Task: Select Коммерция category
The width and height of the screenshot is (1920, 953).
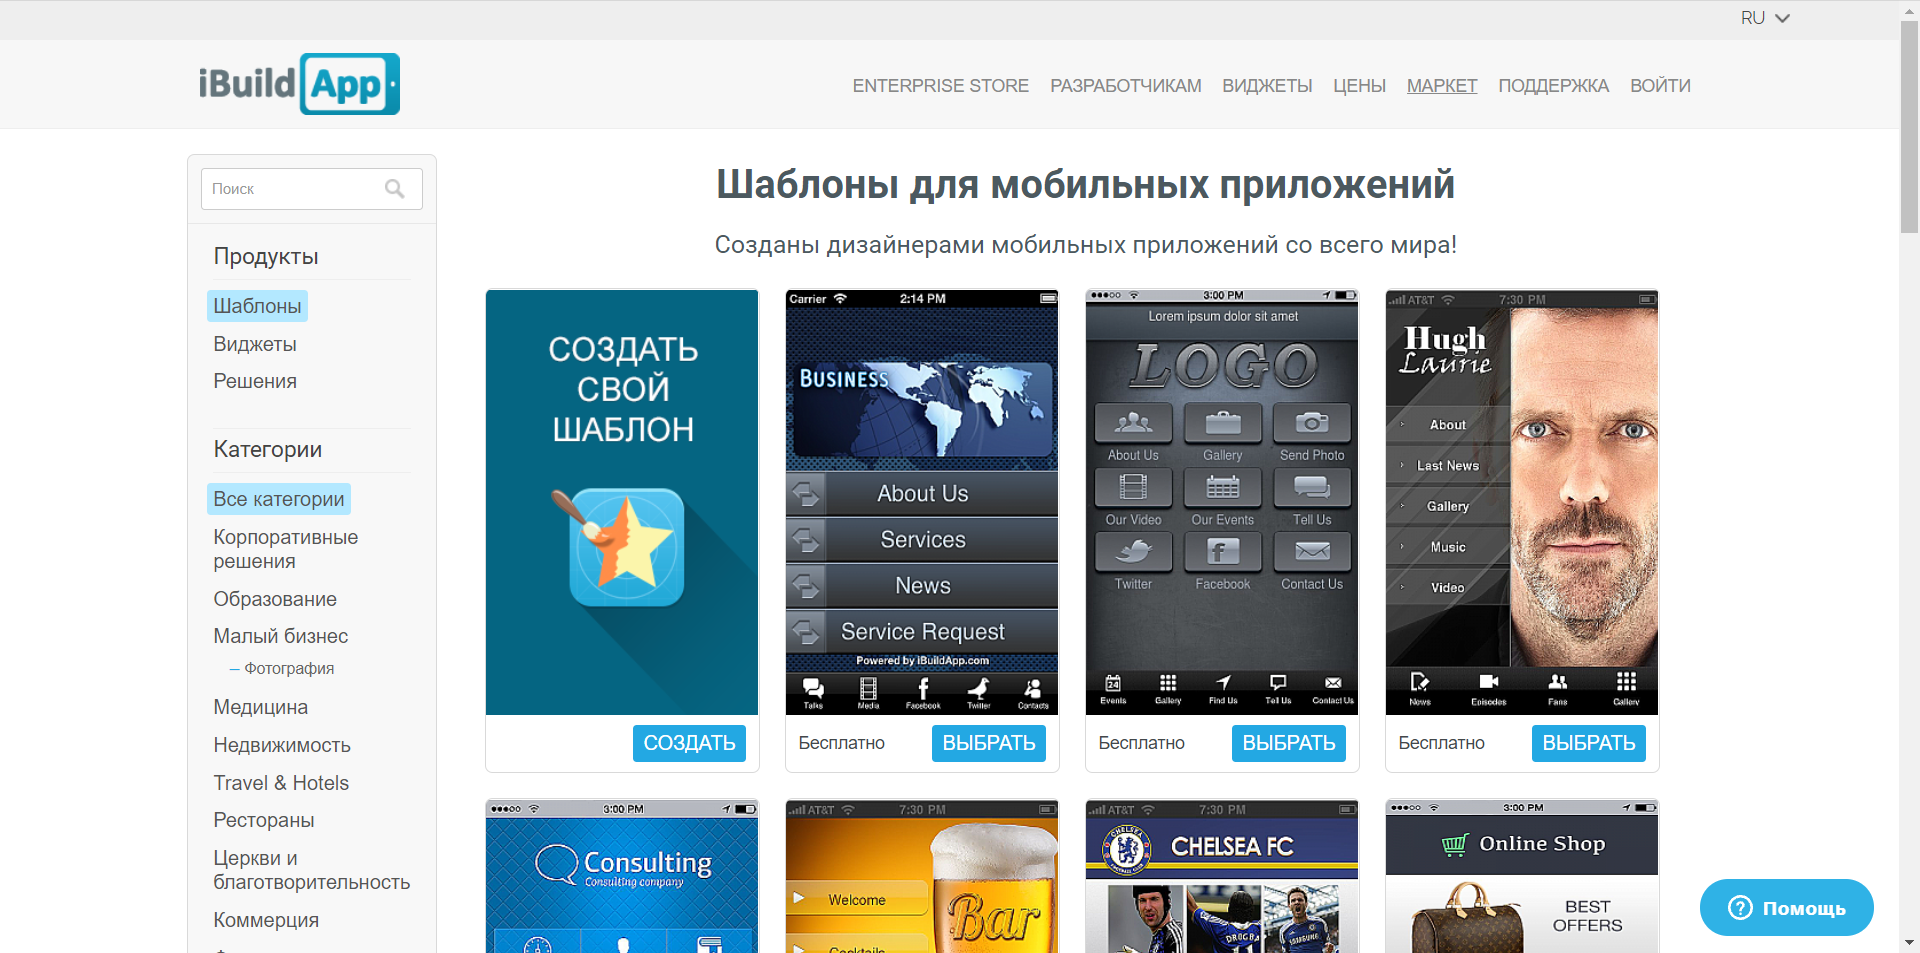Action: click(266, 920)
